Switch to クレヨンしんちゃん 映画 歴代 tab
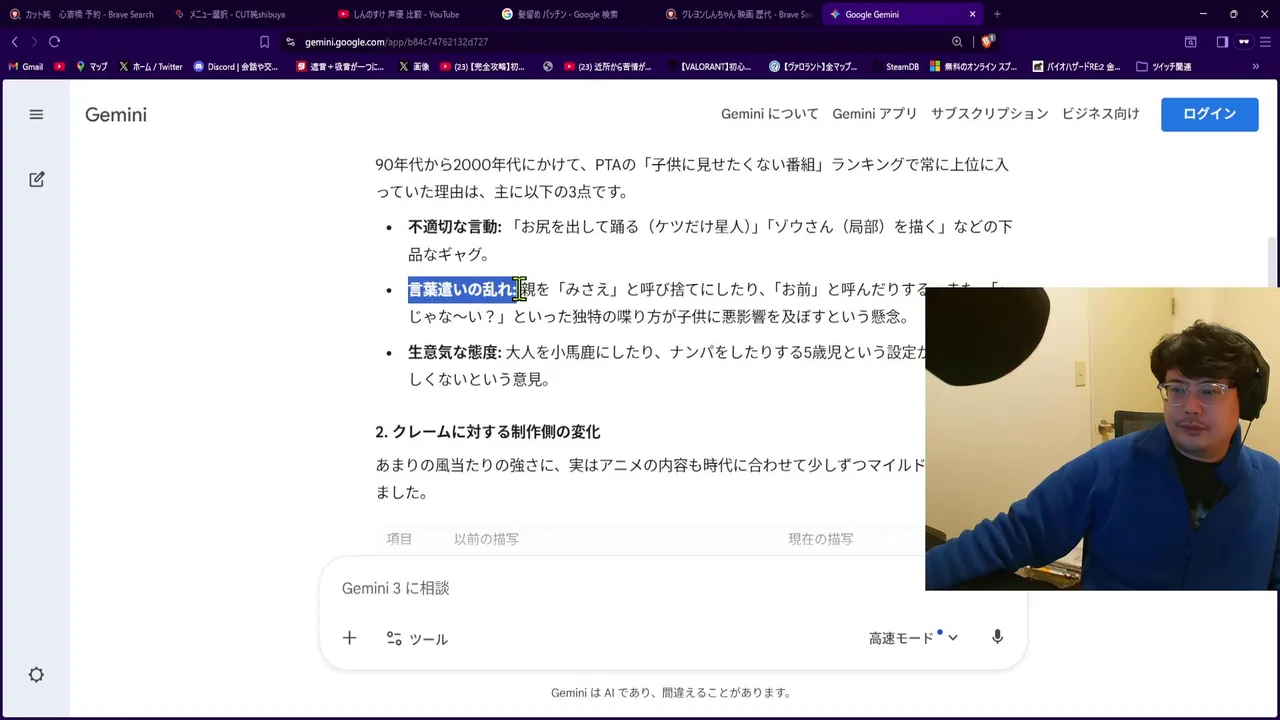Viewport: 1280px width, 720px height. tap(738, 14)
